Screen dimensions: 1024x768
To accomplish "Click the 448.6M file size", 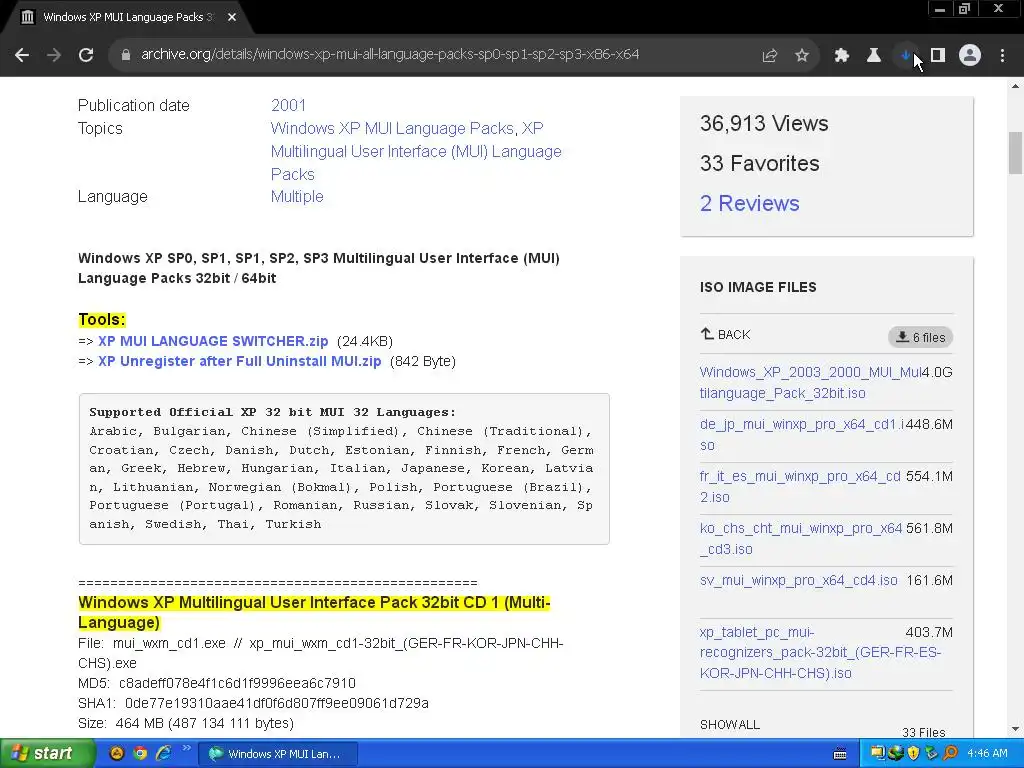I will coord(929,424).
